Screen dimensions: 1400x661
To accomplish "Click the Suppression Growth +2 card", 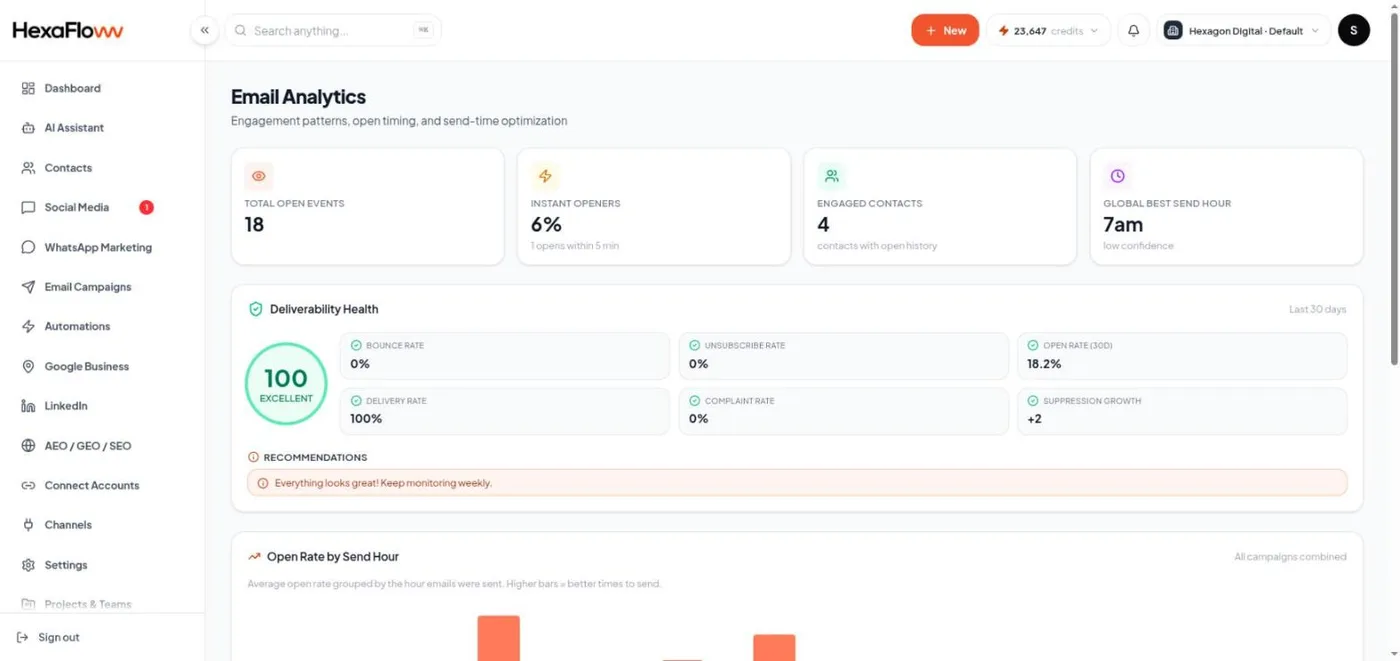I will pyautogui.click(x=1182, y=411).
